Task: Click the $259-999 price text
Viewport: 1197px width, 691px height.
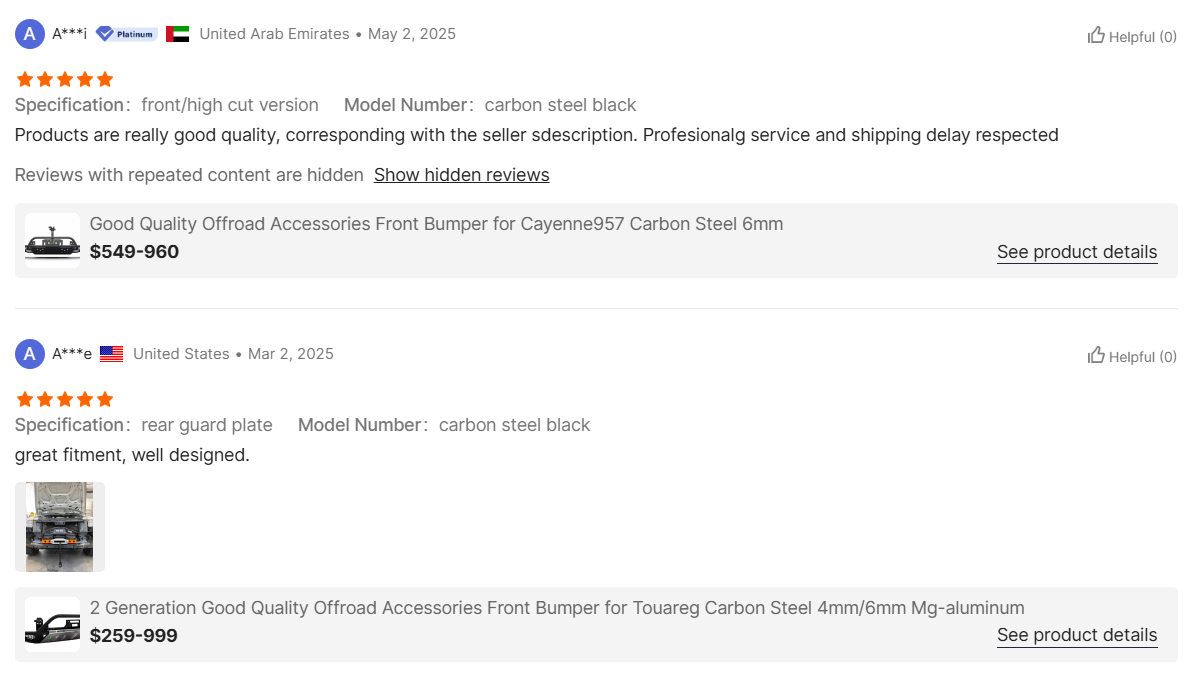Action: (x=133, y=635)
